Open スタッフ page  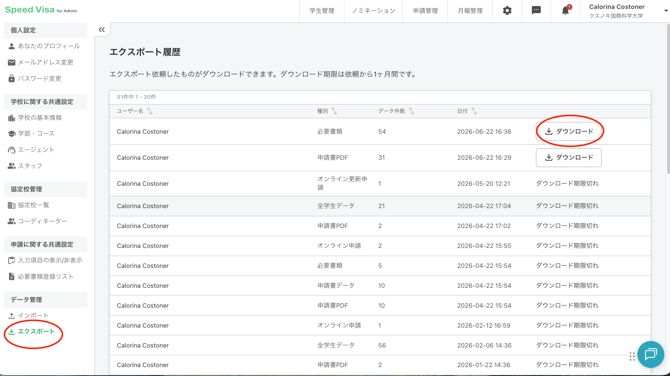click(x=25, y=166)
